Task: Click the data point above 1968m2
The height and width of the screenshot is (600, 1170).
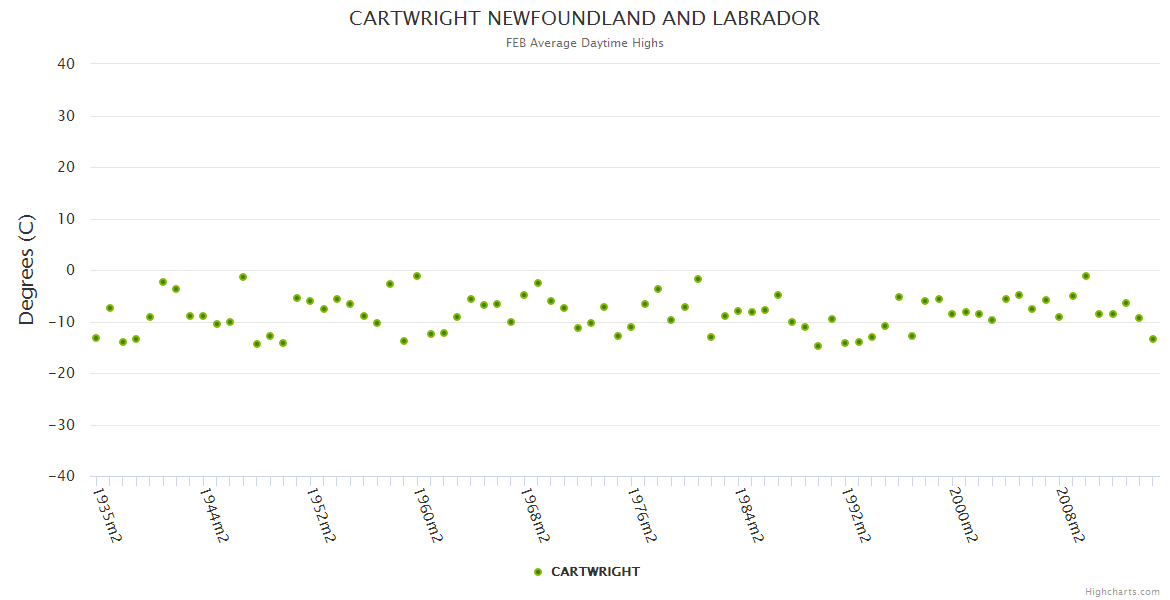Action: tap(524, 295)
